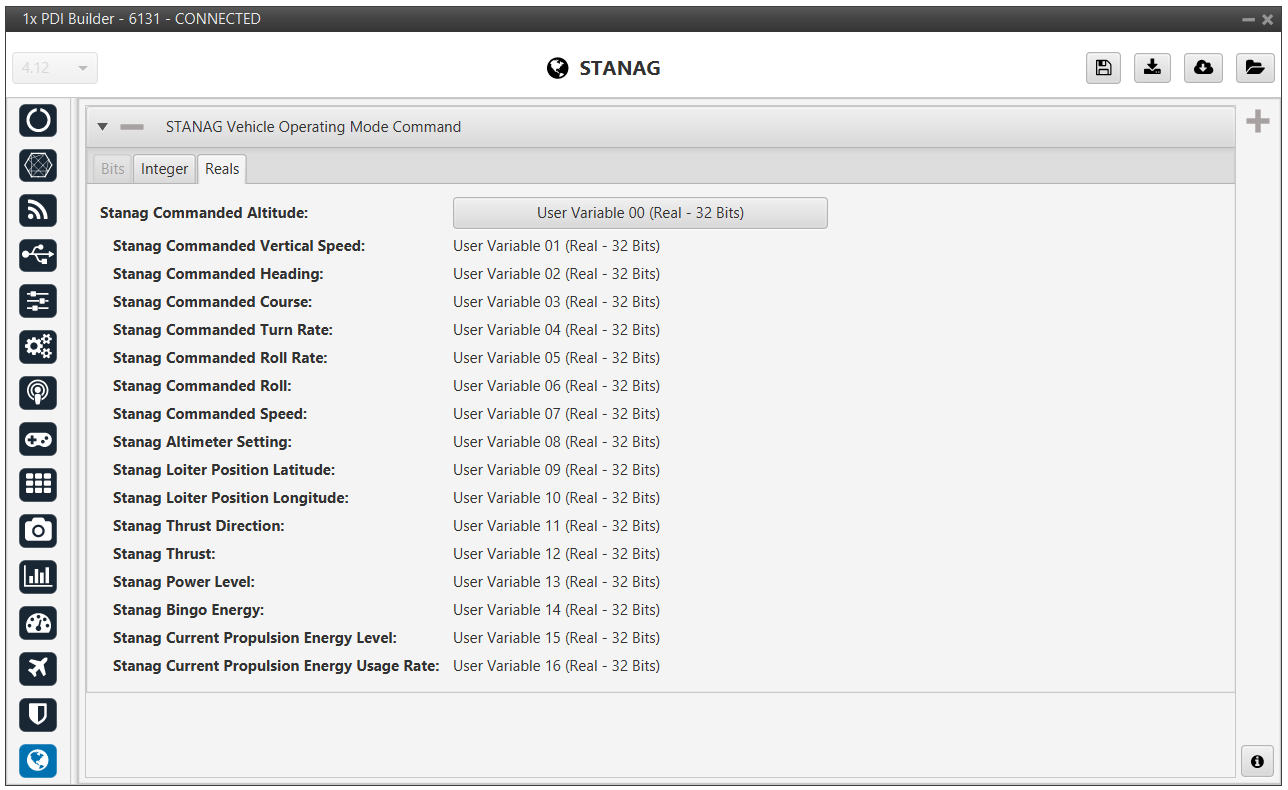Image resolution: width=1288 pixels, height=790 pixels.
Task: Click User Variable 12 for Stanag Thrust
Action: tap(556, 554)
